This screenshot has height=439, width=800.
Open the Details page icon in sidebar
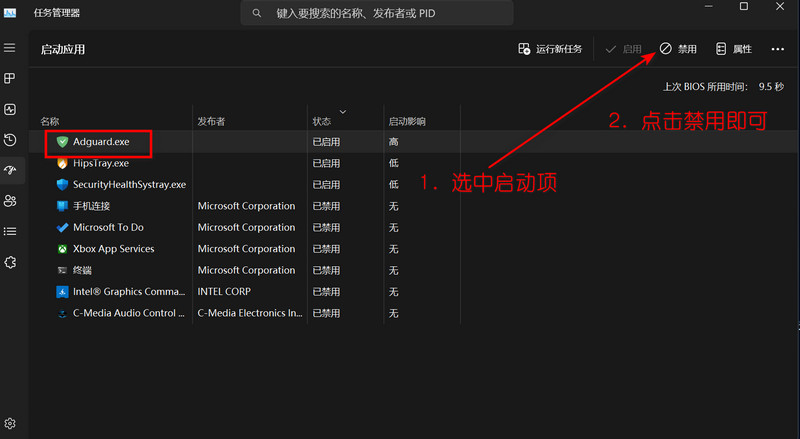[10, 231]
